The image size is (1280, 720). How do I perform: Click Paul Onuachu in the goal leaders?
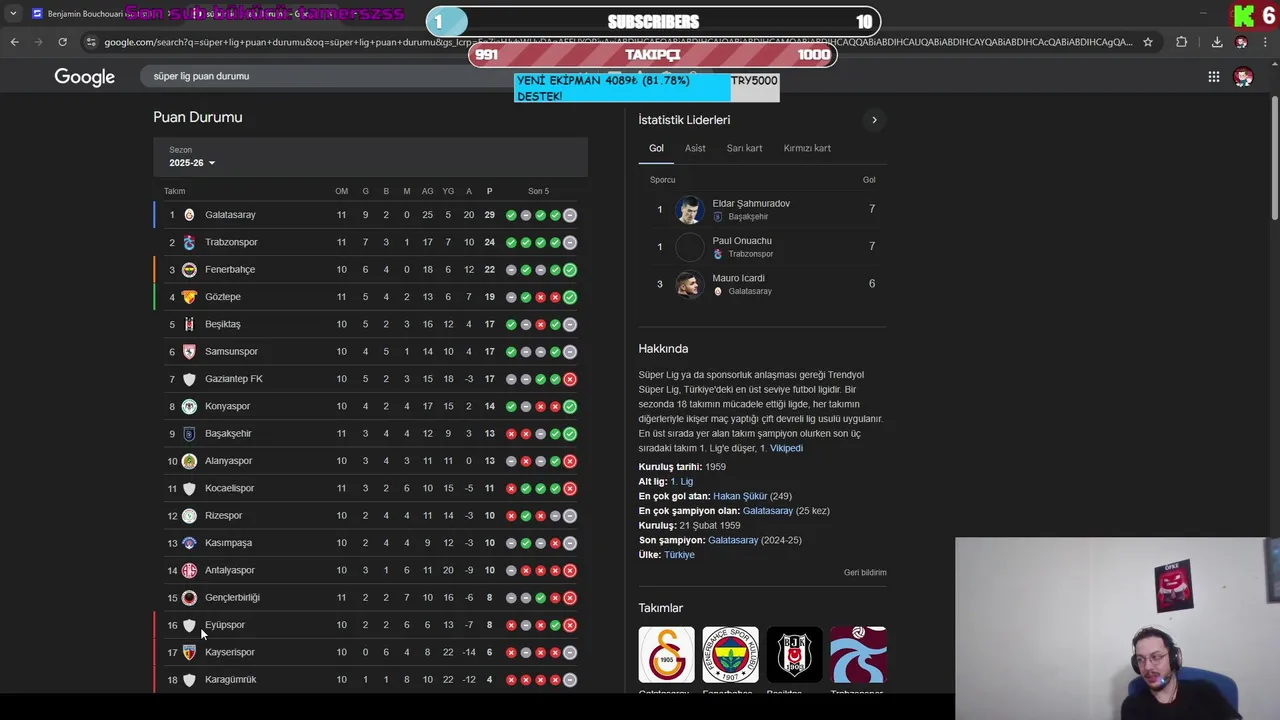point(742,241)
